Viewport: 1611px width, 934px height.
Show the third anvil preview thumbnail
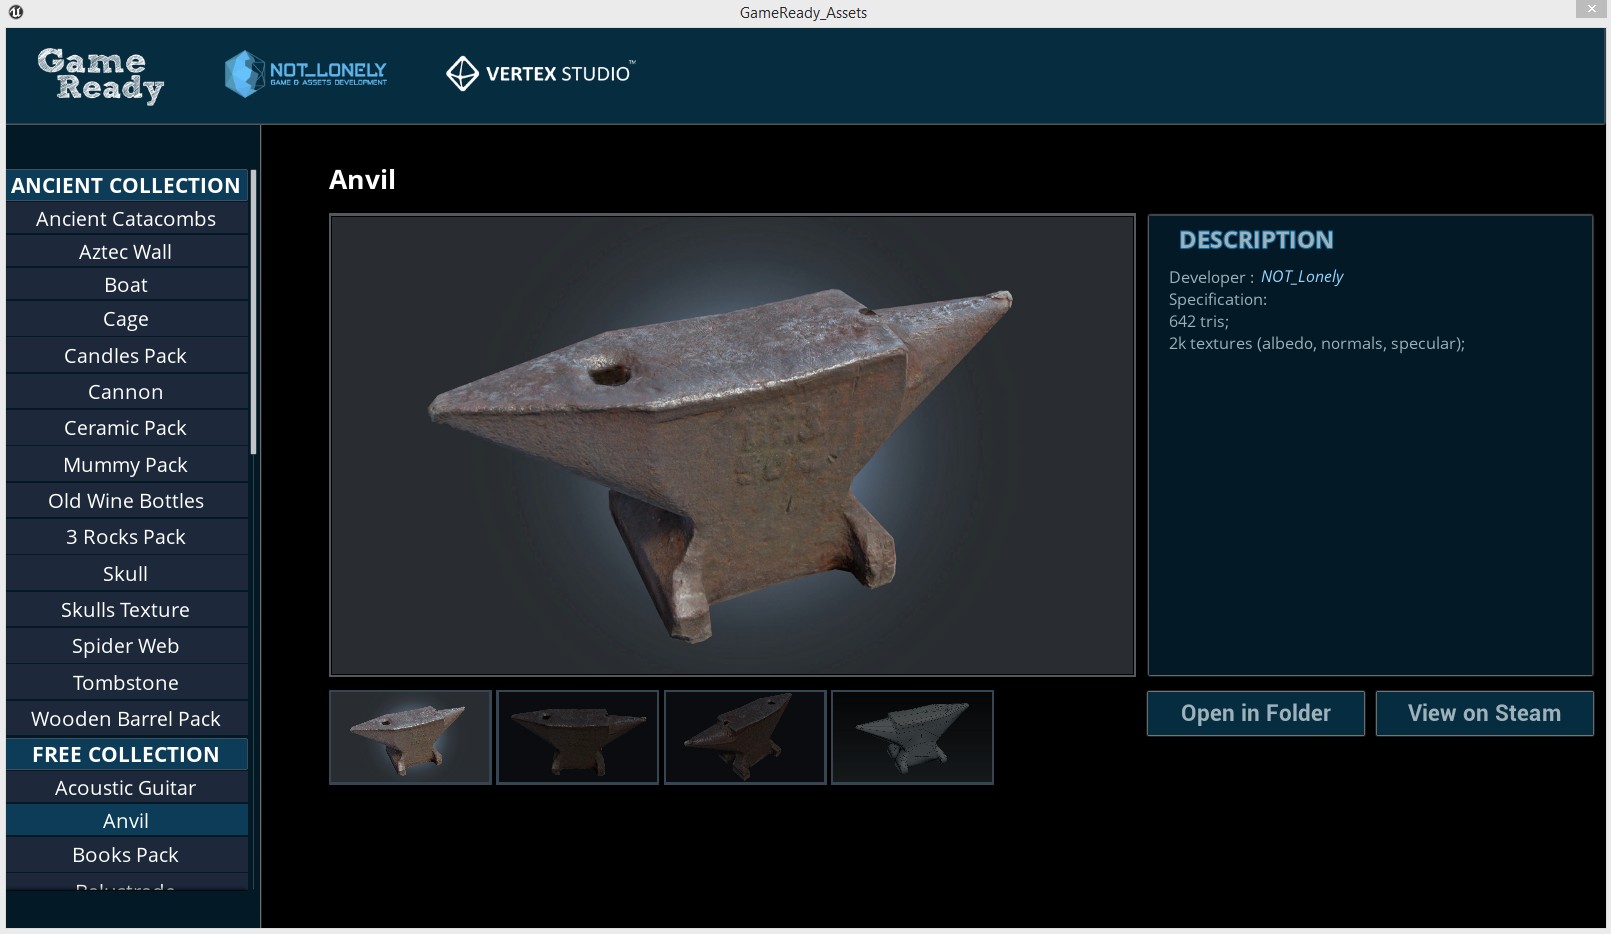pyautogui.click(x=745, y=737)
